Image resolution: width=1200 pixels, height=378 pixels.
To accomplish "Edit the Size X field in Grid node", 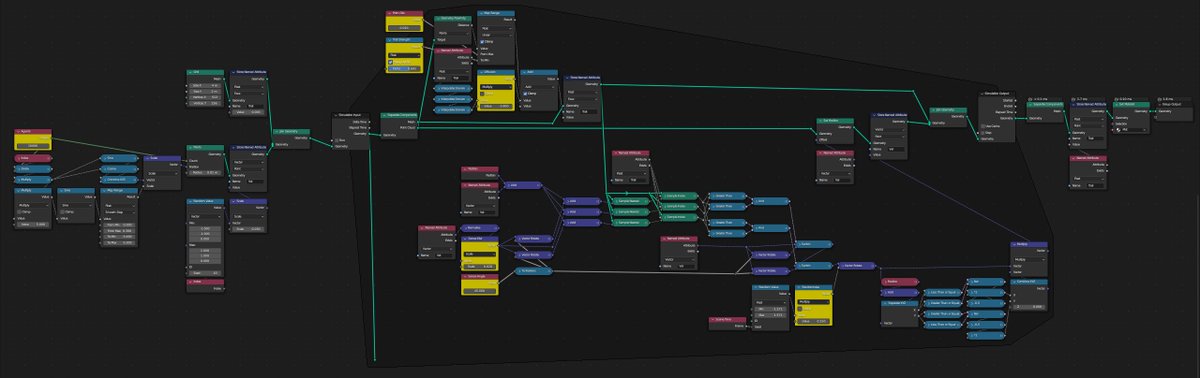I will pos(205,85).
